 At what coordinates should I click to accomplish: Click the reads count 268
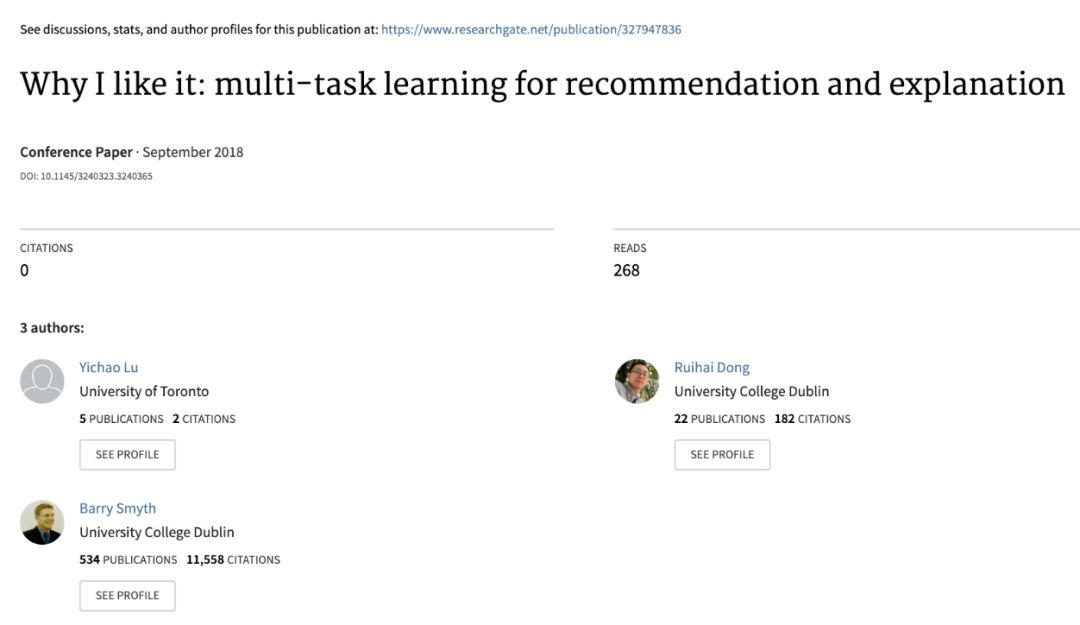click(626, 270)
